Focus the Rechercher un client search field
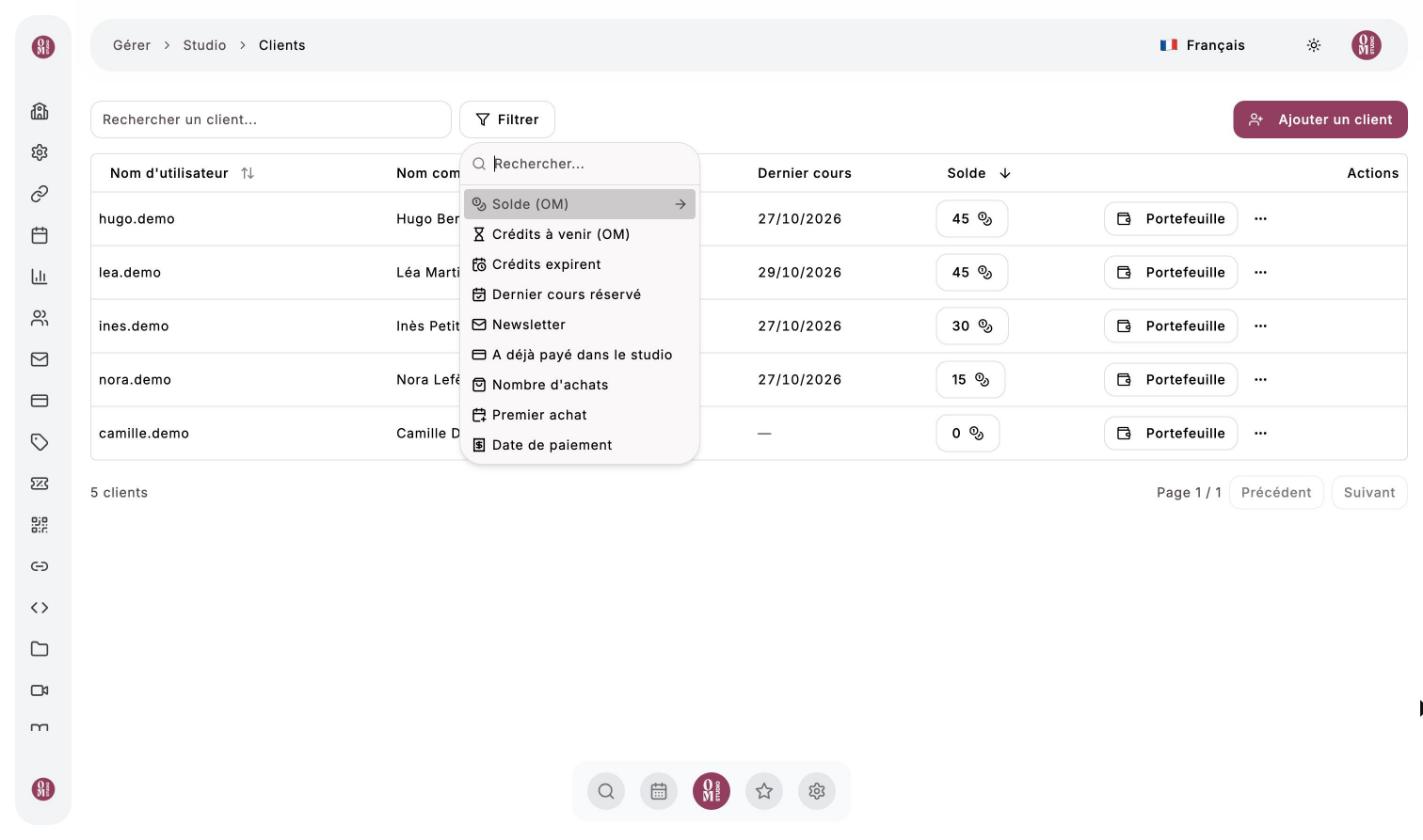The image size is (1423, 840). click(x=271, y=119)
